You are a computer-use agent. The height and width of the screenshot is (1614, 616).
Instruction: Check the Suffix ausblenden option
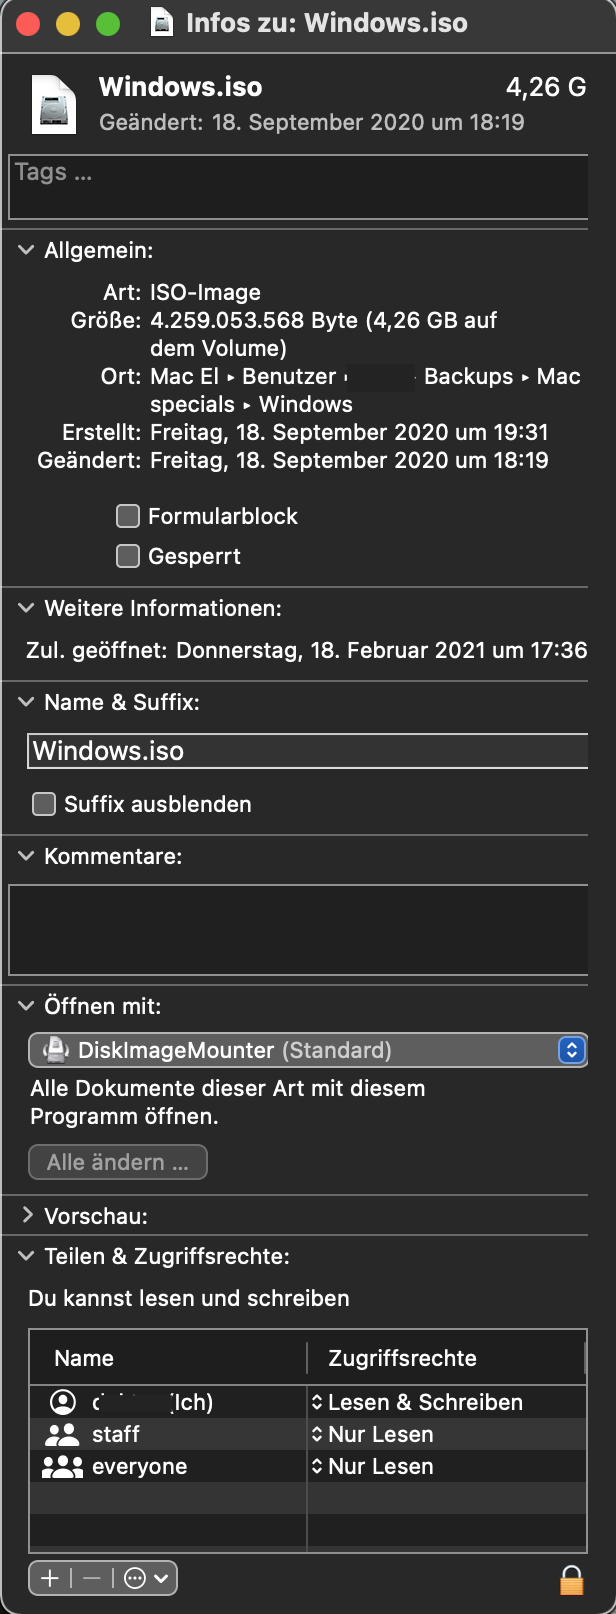(x=44, y=804)
